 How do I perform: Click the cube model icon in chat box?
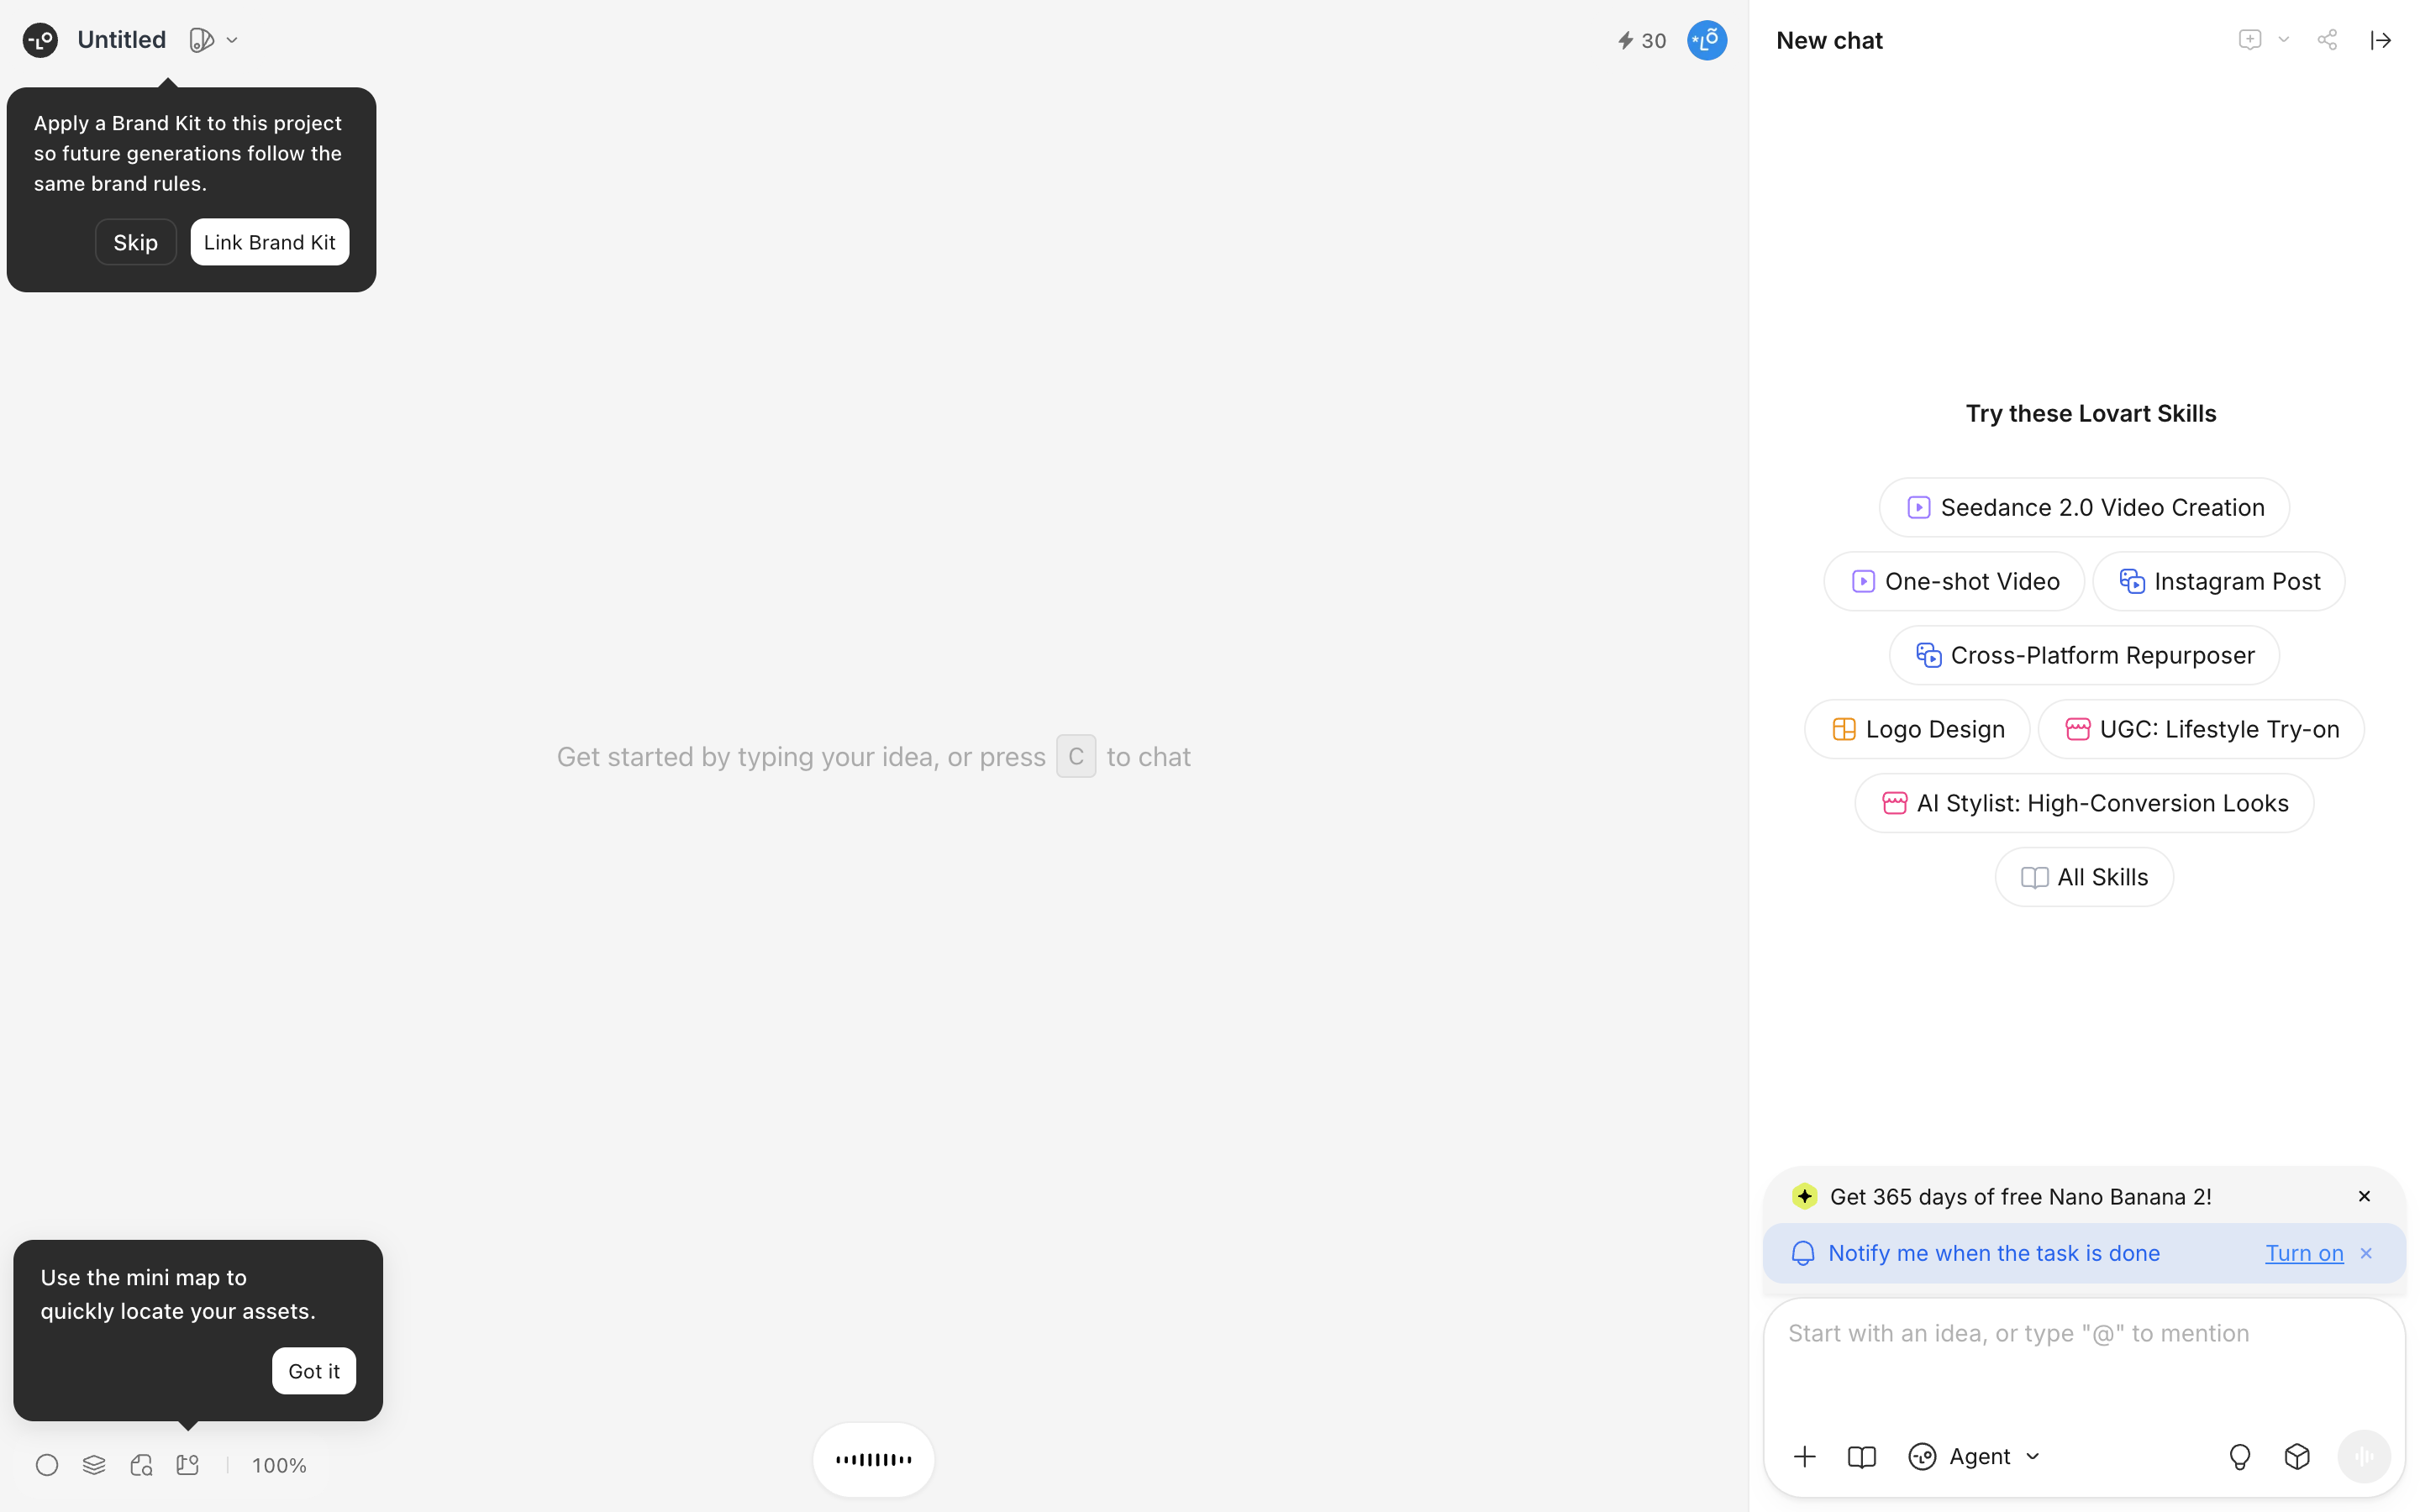coord(2297,1456)
